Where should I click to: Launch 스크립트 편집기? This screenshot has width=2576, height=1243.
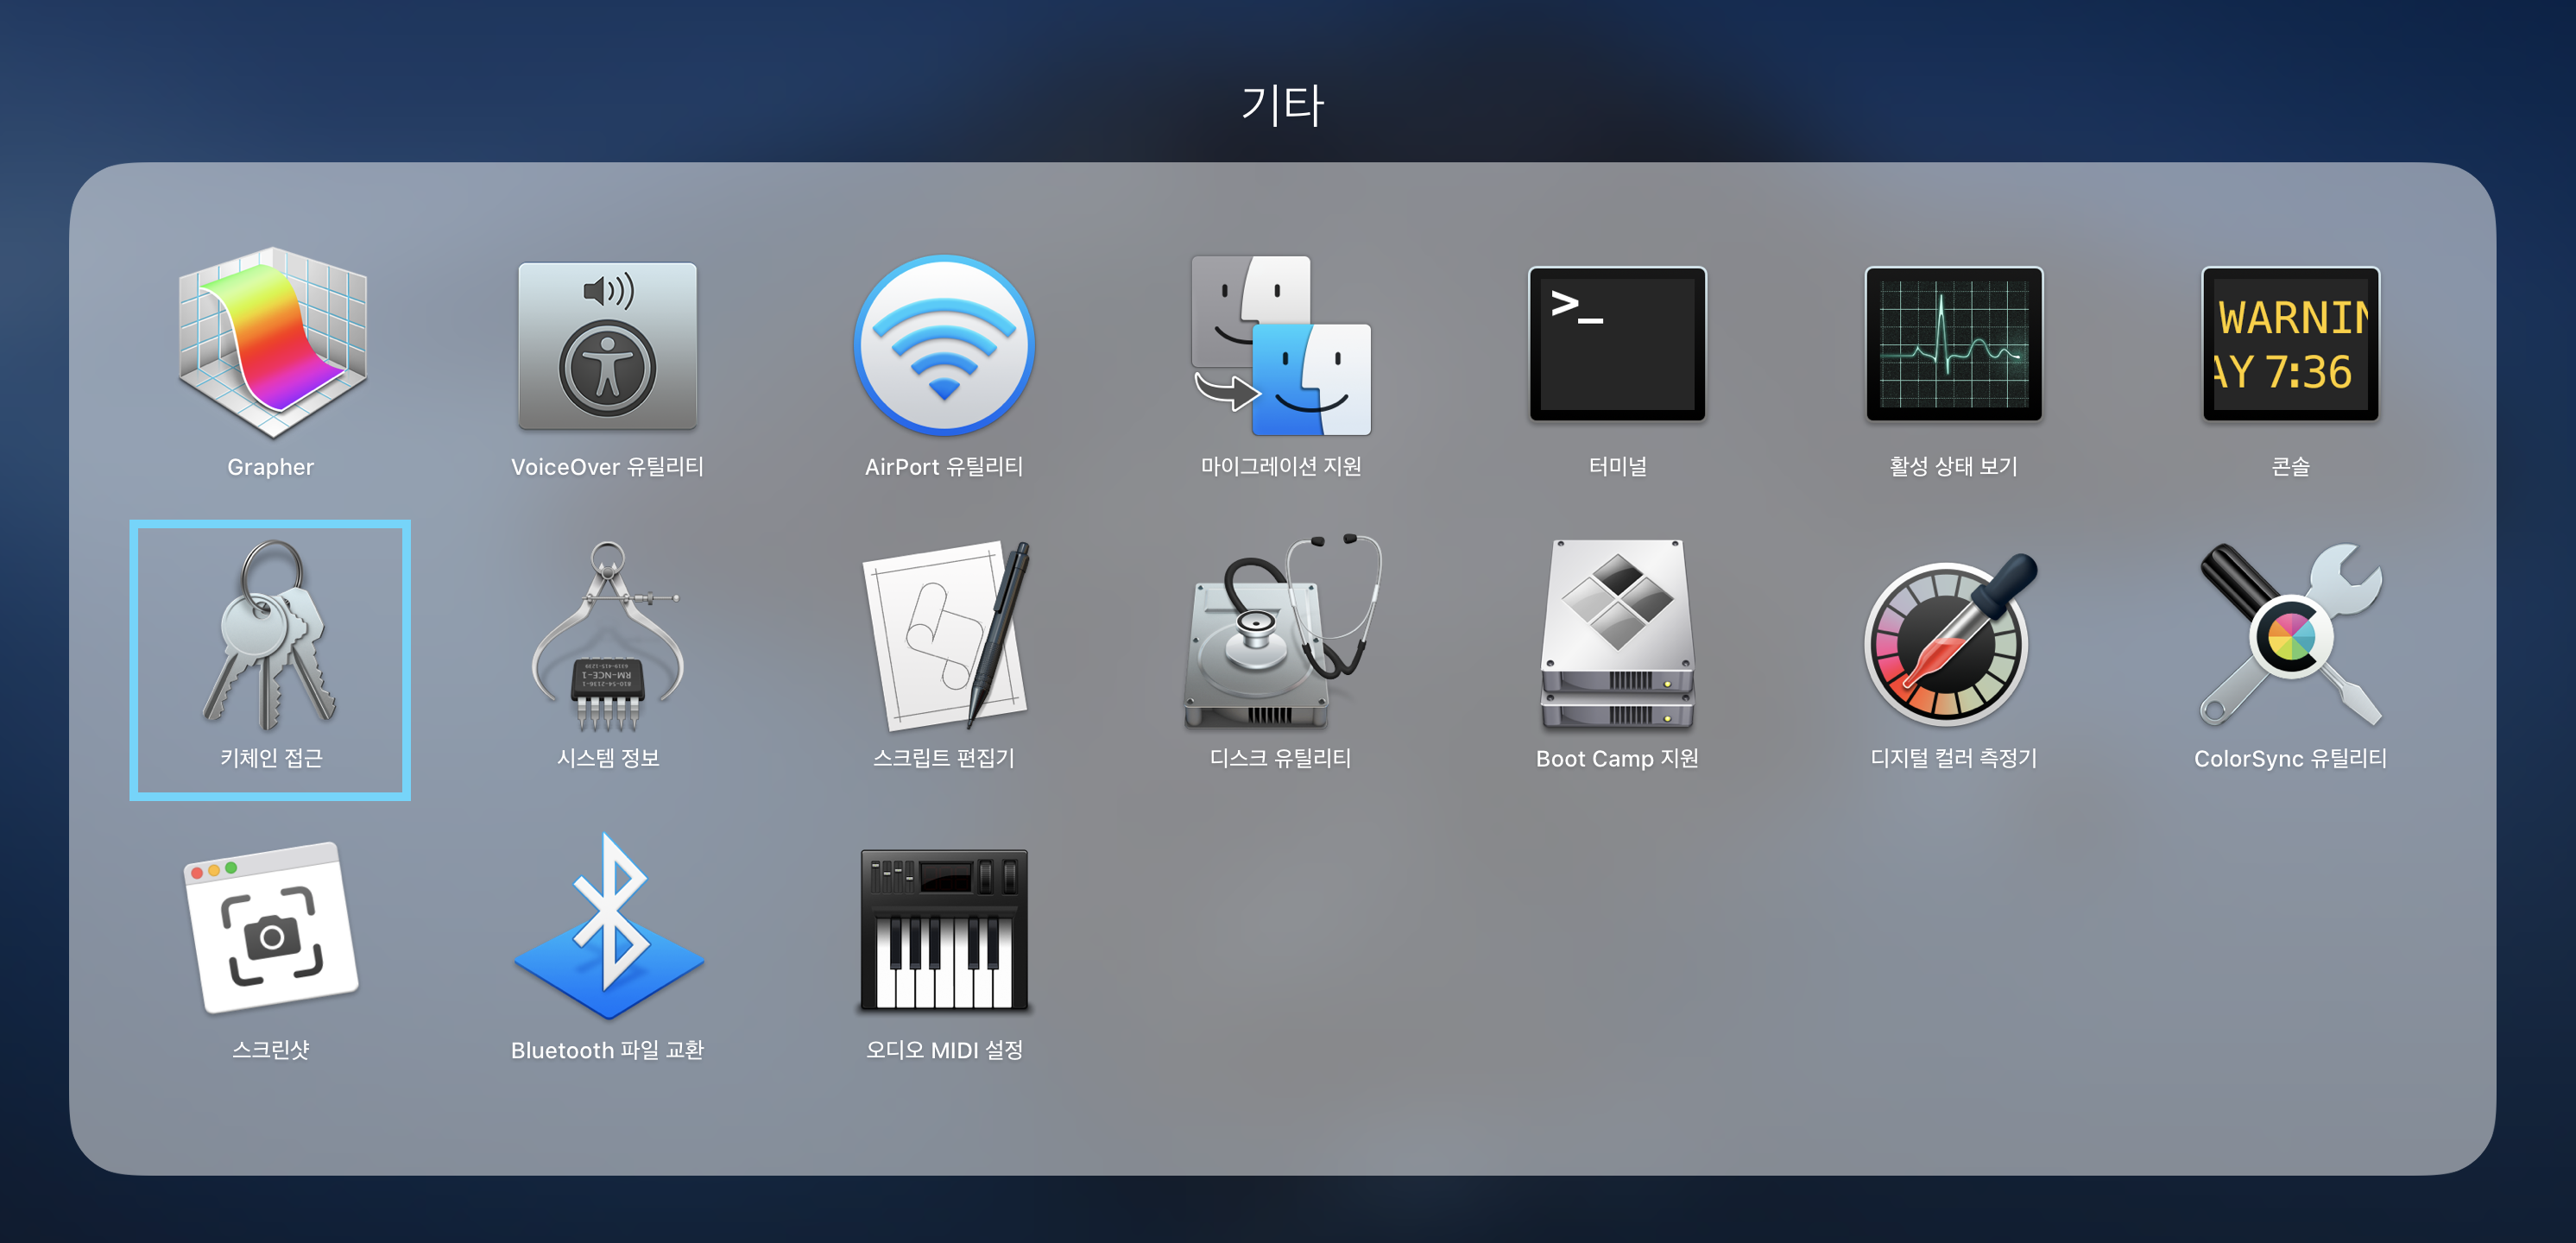[943, 636]
